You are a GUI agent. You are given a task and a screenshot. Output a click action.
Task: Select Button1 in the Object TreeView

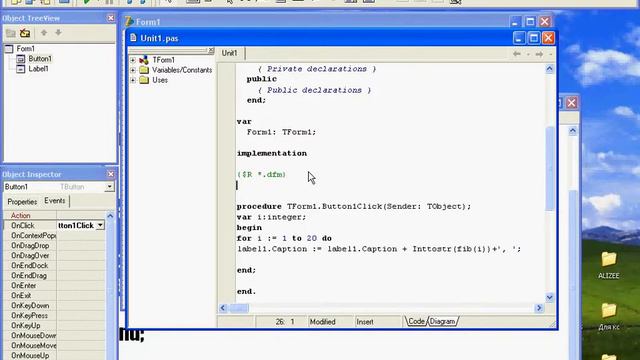point(40,59)
